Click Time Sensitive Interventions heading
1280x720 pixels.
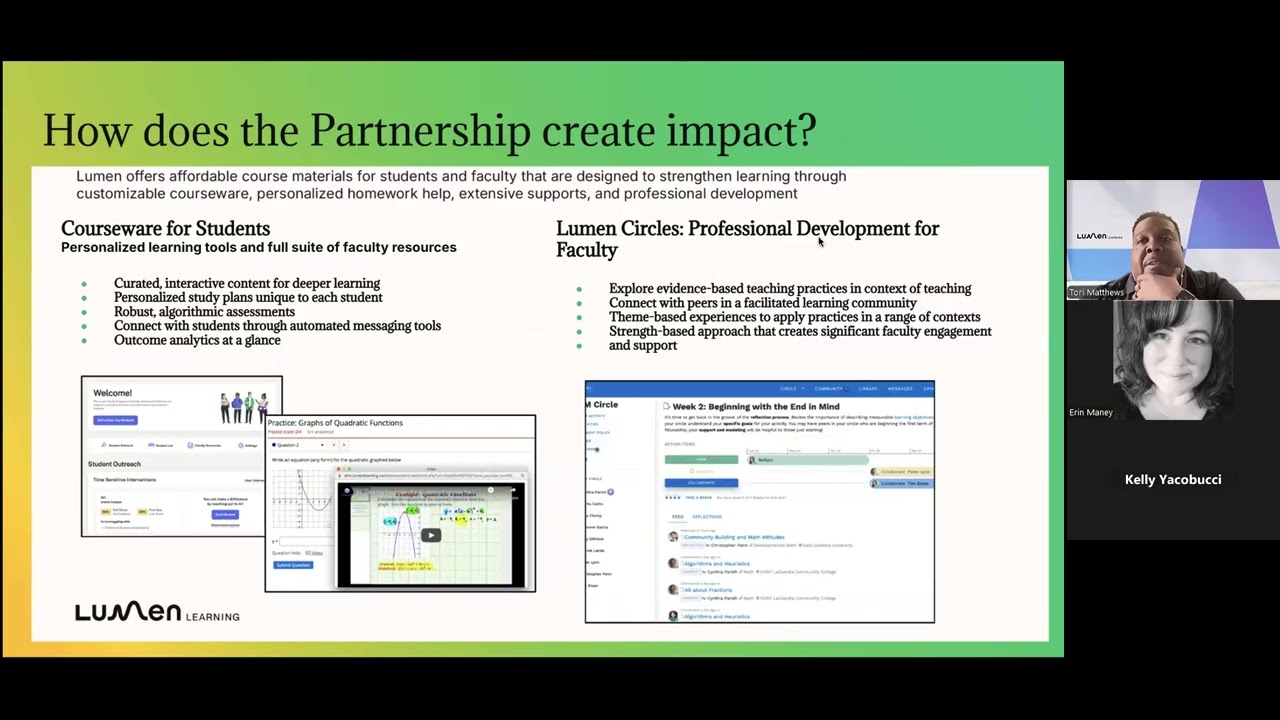(x=125, y=480)
